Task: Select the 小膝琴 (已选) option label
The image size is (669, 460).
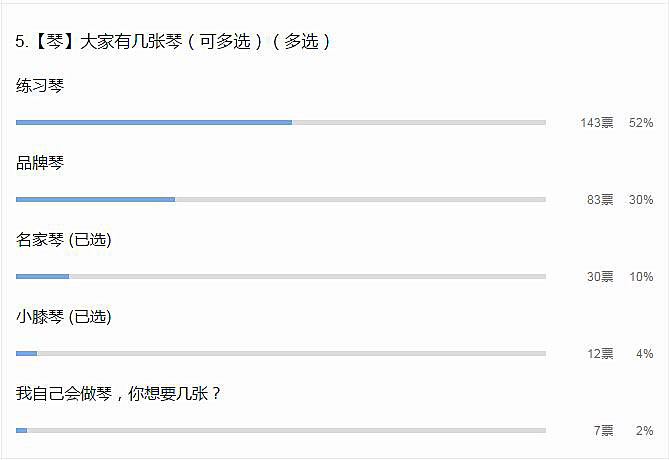Action: click(64, 317)
